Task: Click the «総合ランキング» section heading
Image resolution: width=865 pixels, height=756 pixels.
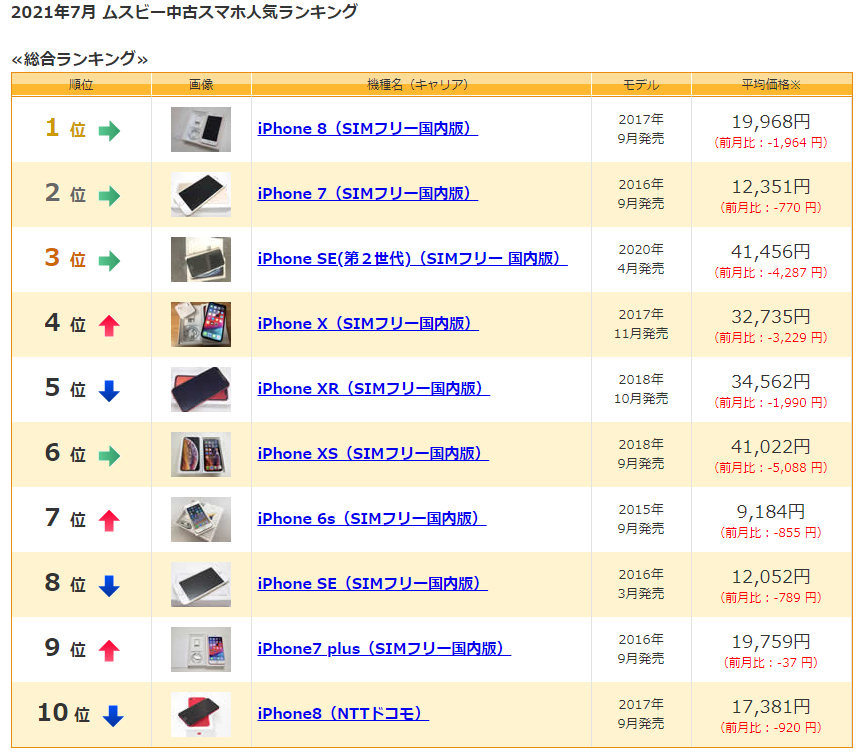Action: click(80, 58)
